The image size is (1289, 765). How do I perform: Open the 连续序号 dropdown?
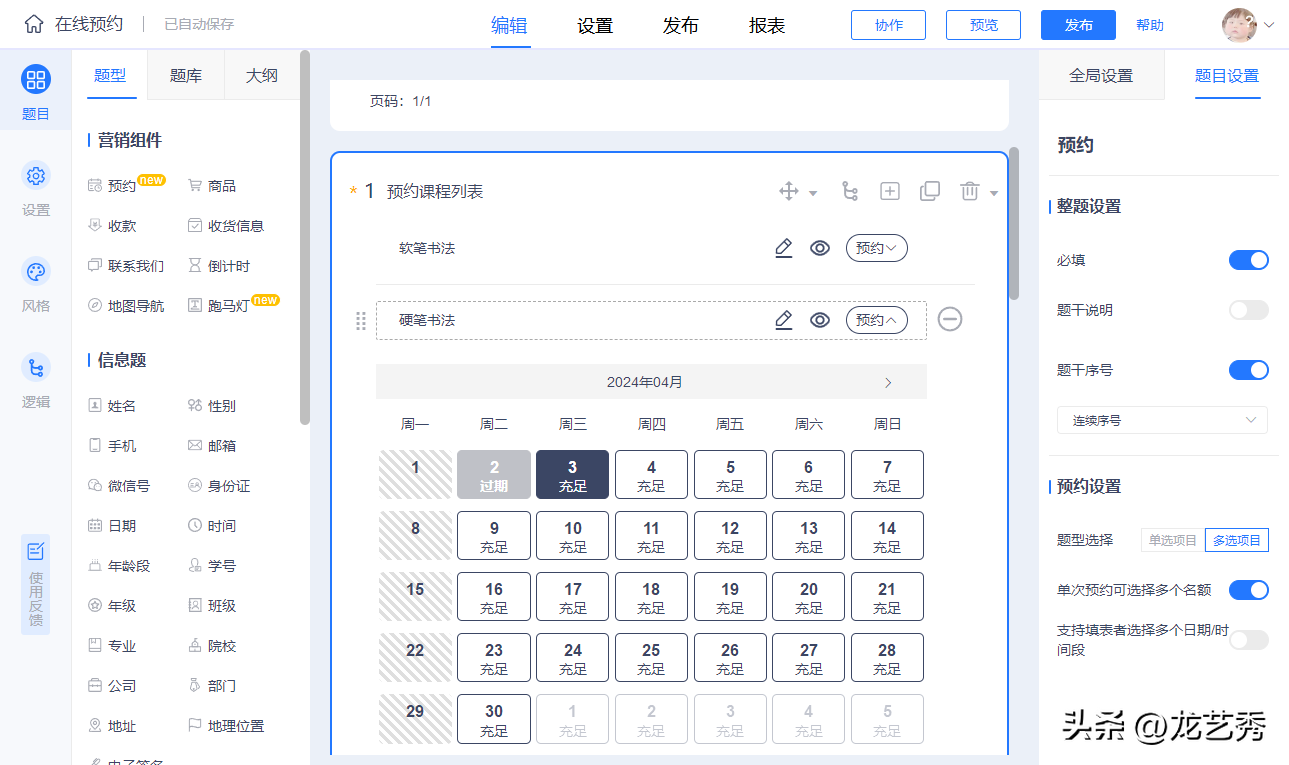1162,421
